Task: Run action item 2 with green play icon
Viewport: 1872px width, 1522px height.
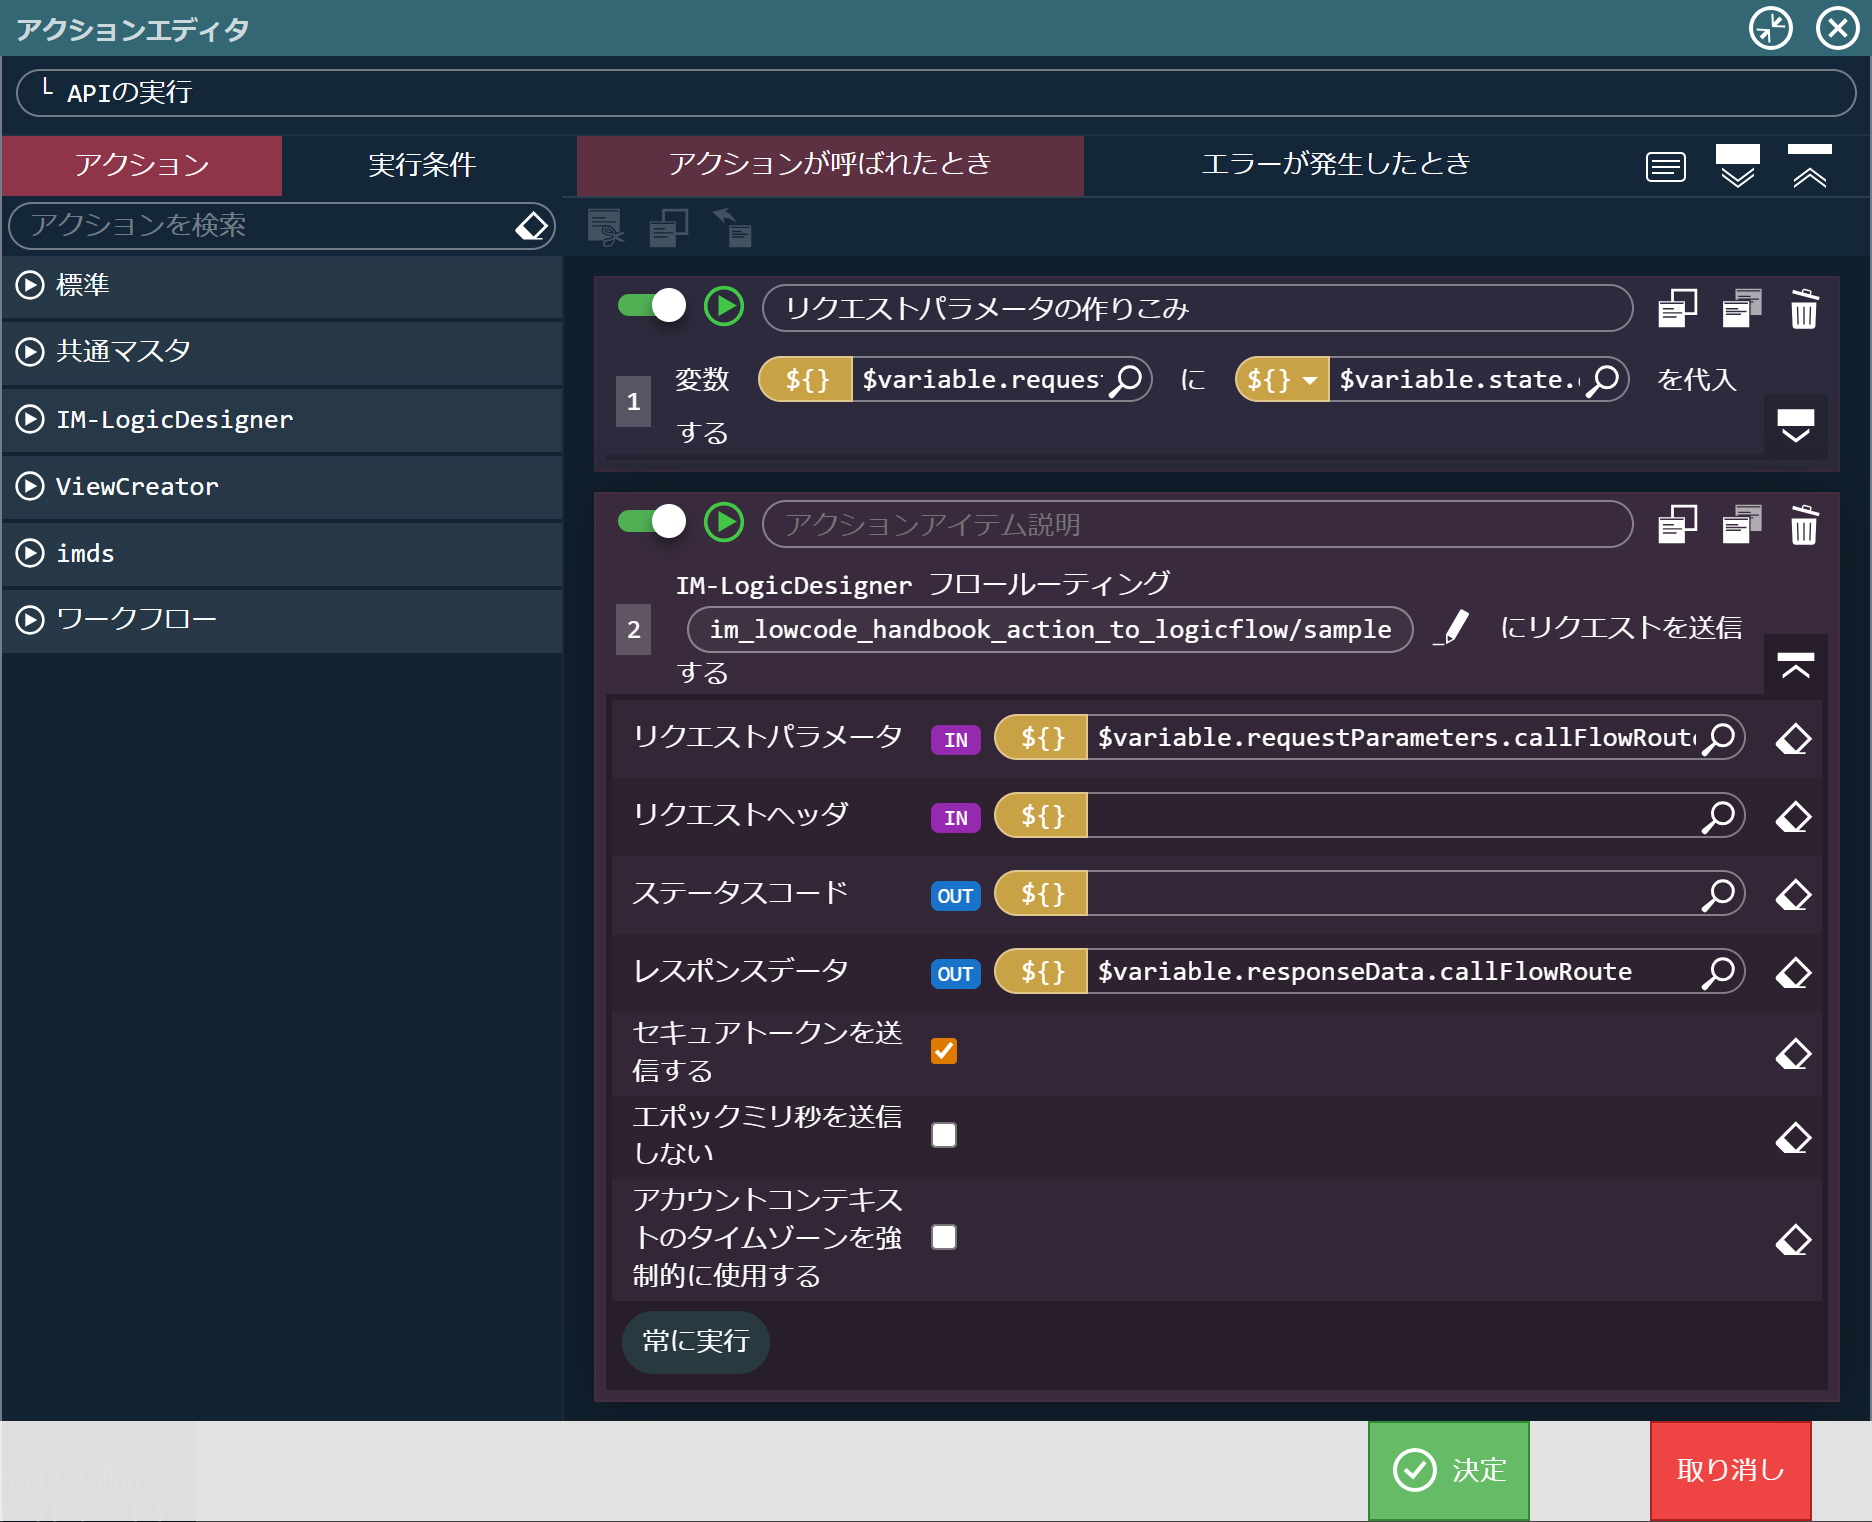Action: tap(724, 522)
